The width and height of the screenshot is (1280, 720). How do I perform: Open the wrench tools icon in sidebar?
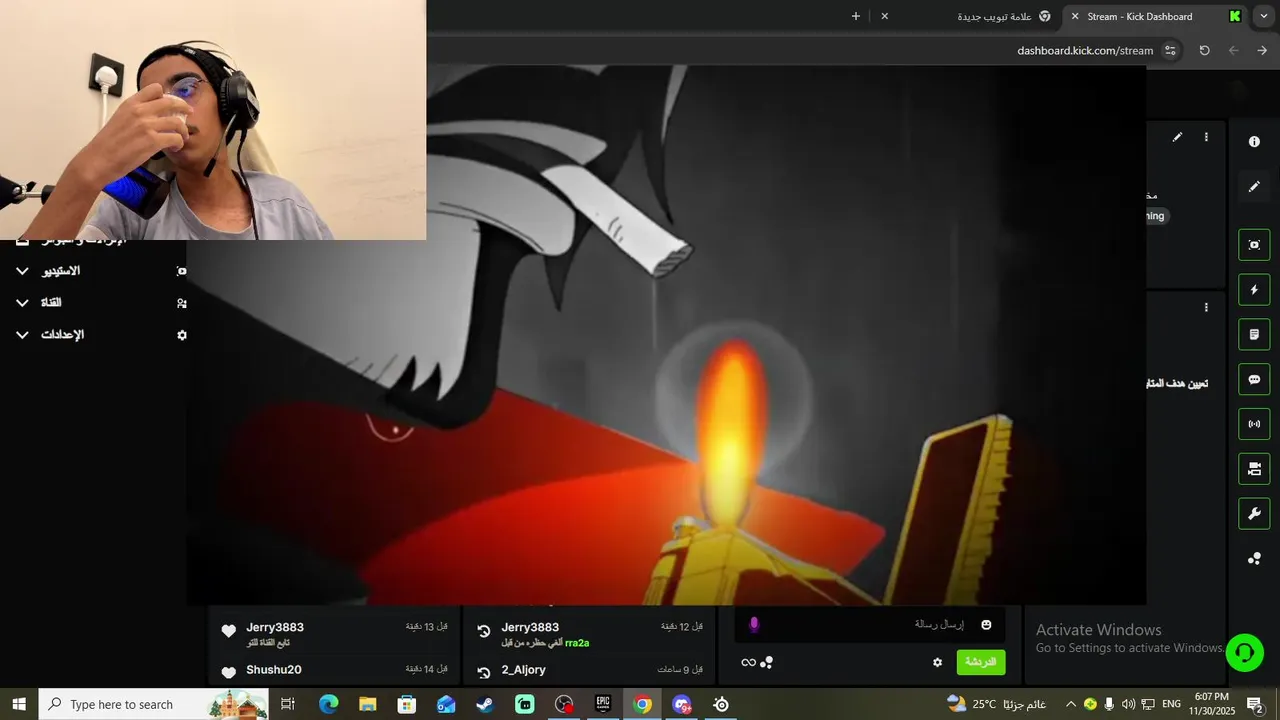pyautogui.click(x=1254, y=514)
